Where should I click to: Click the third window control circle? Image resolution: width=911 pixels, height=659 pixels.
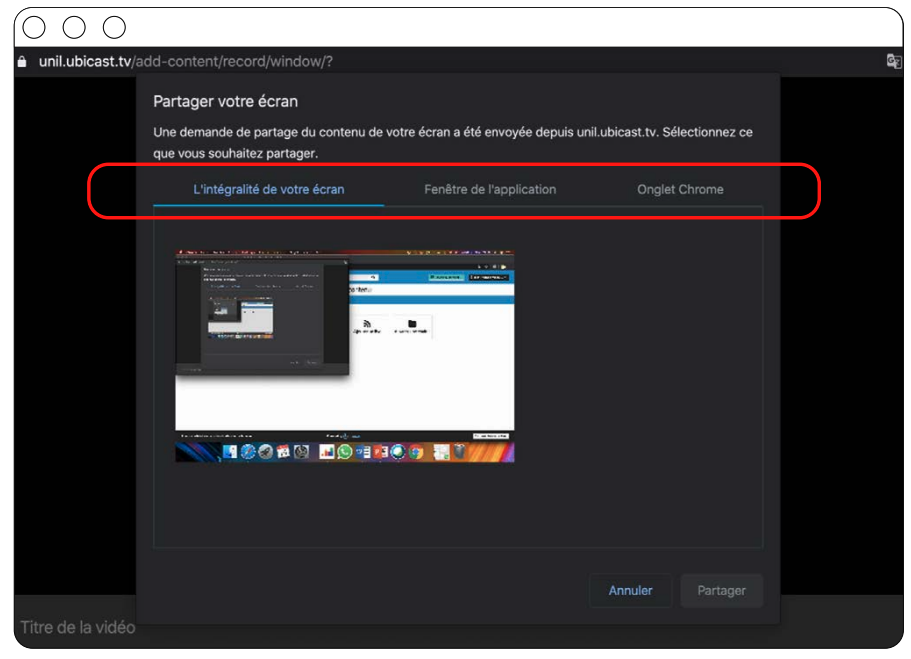tap(114, 27)
